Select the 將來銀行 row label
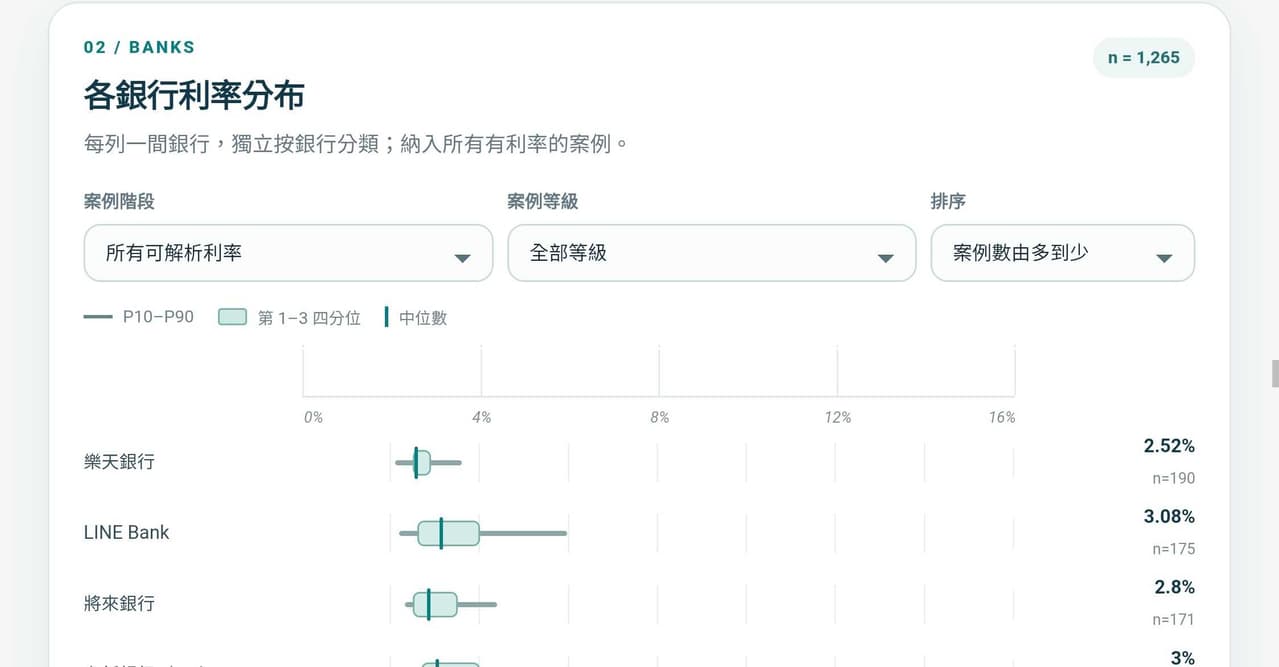 coord(119,604)
